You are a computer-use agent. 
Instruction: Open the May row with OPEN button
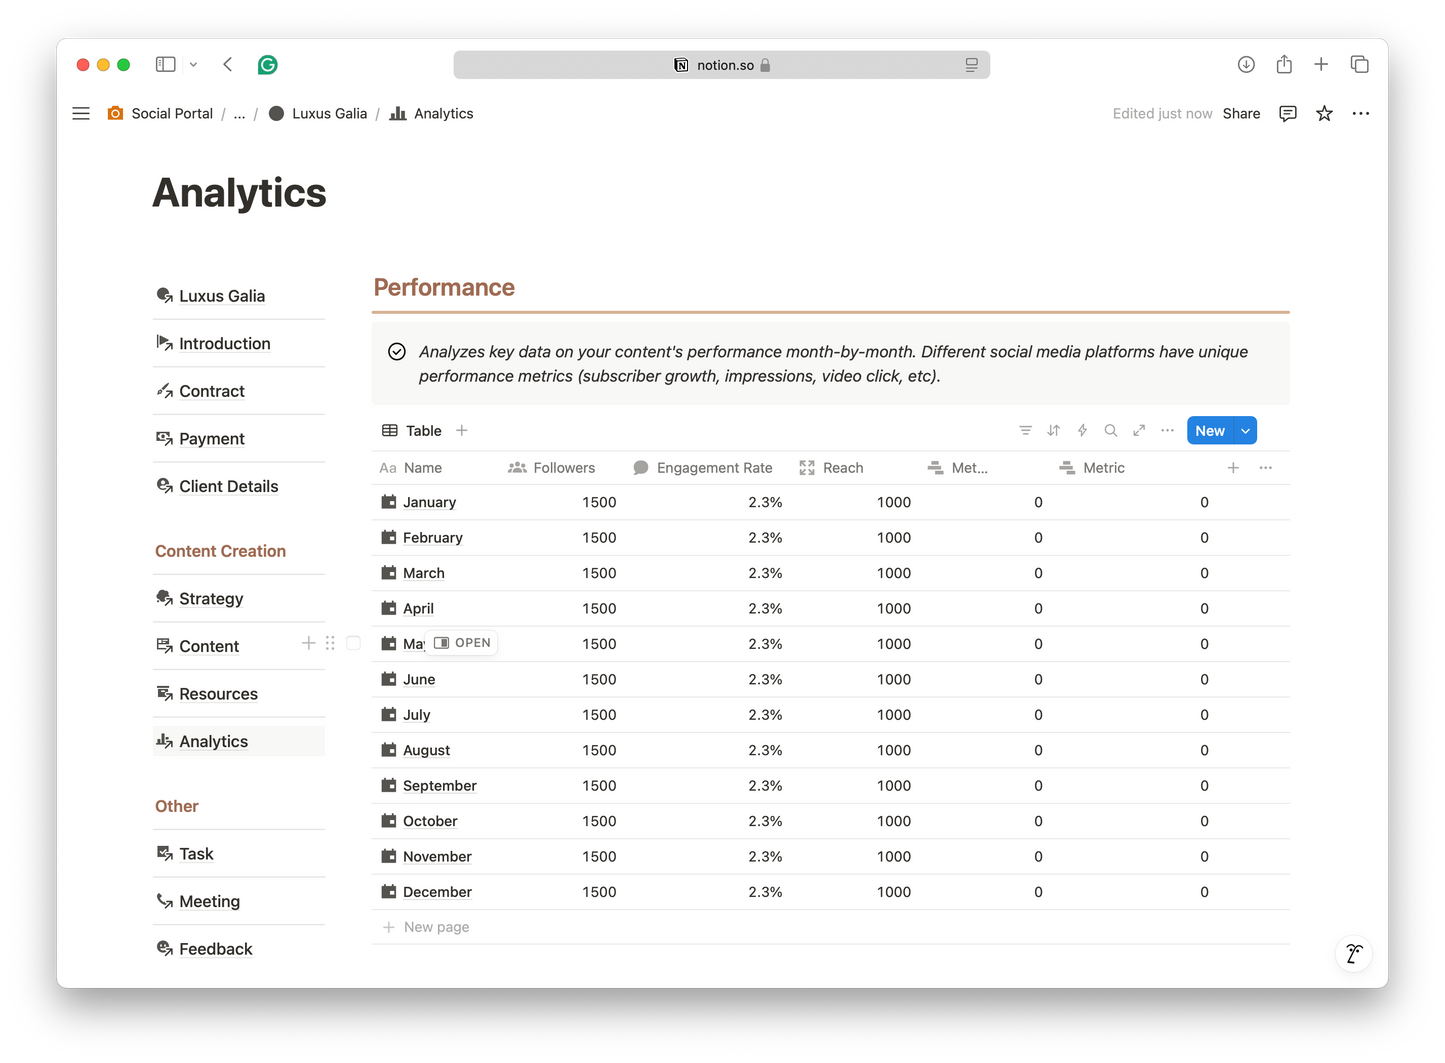(463, 643)
